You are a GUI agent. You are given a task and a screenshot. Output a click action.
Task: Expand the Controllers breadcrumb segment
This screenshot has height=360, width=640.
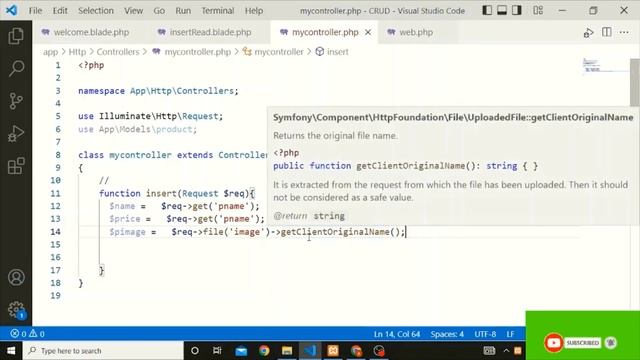(x=118, y=52)
